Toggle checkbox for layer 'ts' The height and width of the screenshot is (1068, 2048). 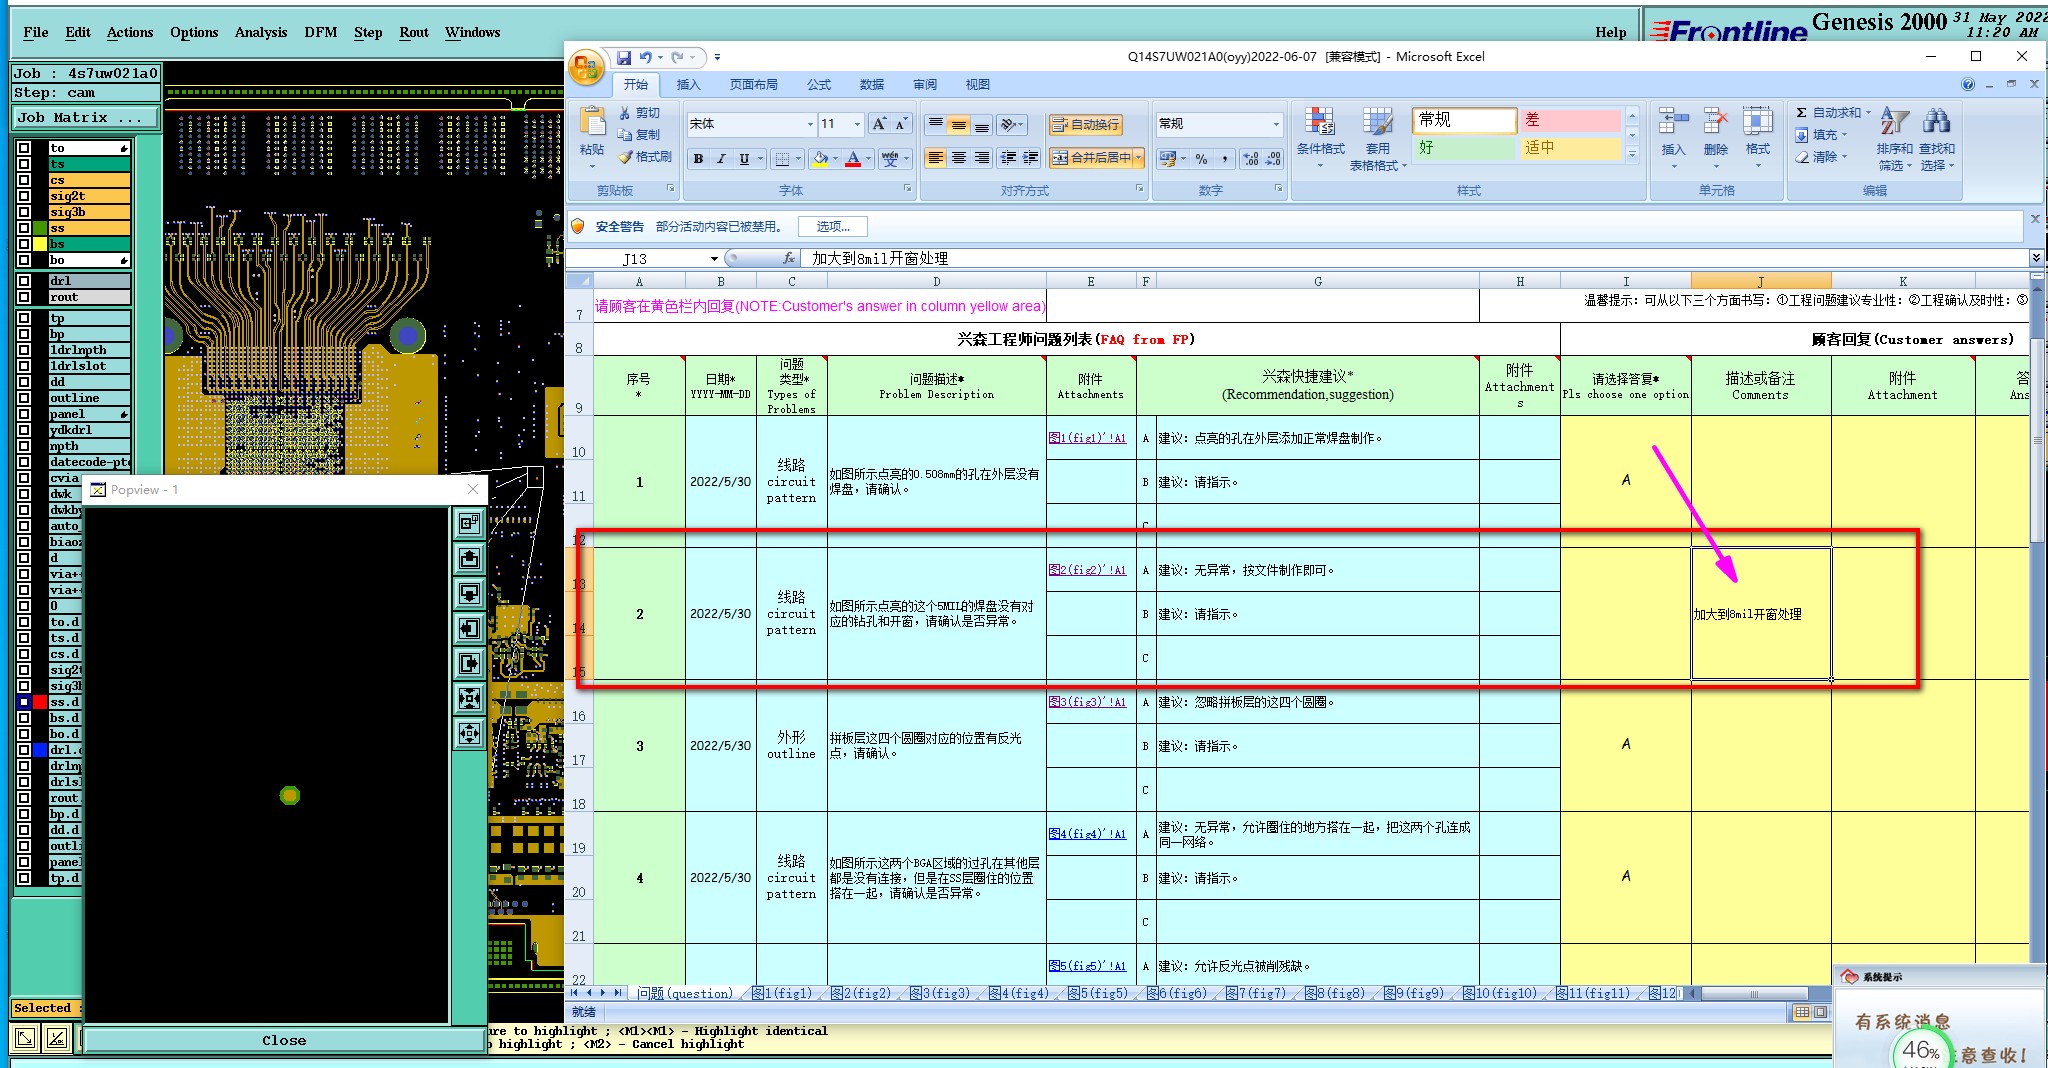pyautogui.click(x=24, y=164)
